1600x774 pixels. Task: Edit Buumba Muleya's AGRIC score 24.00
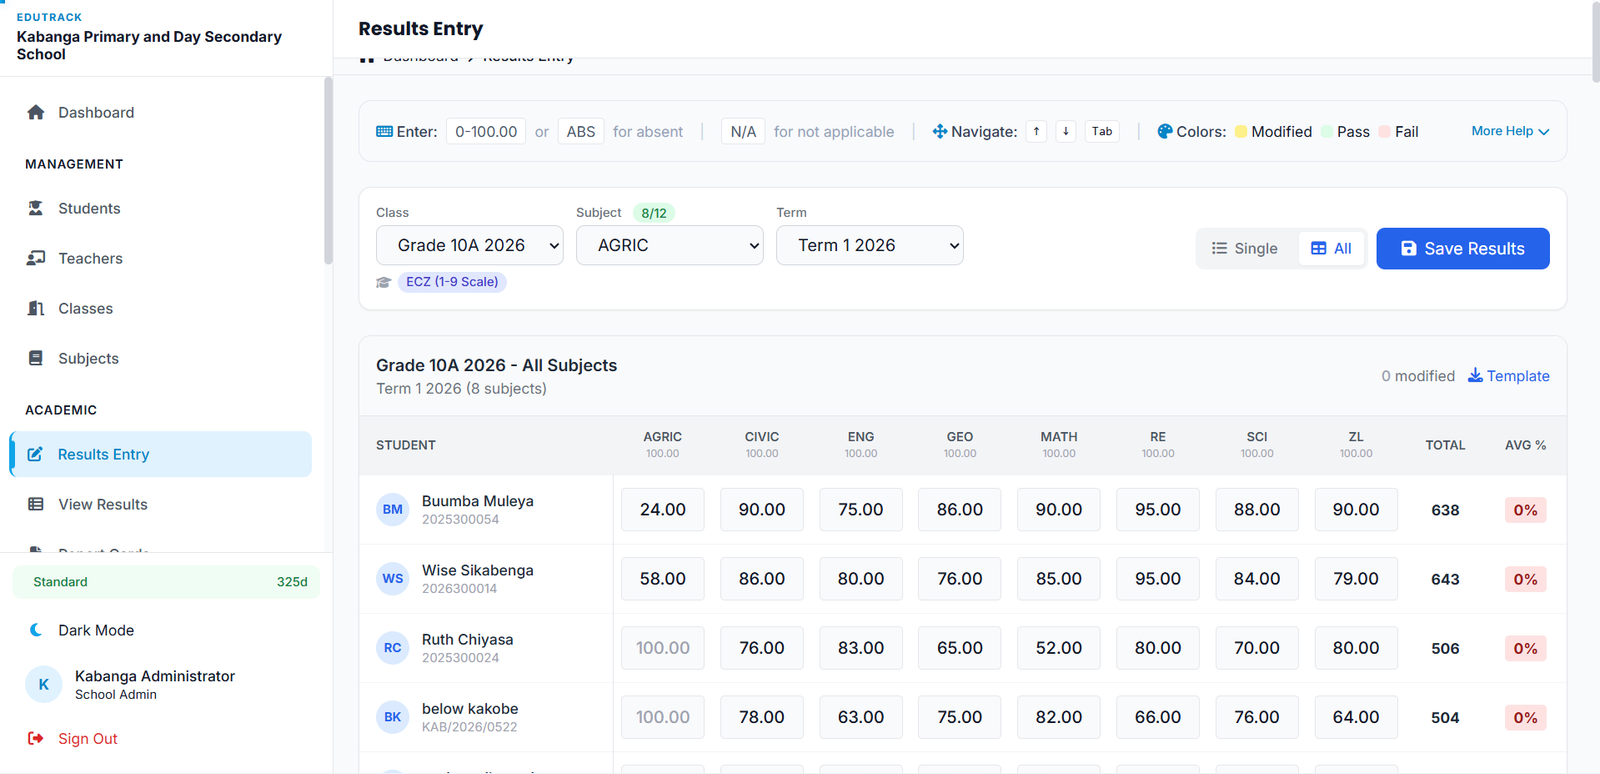[x=662, y=509]
